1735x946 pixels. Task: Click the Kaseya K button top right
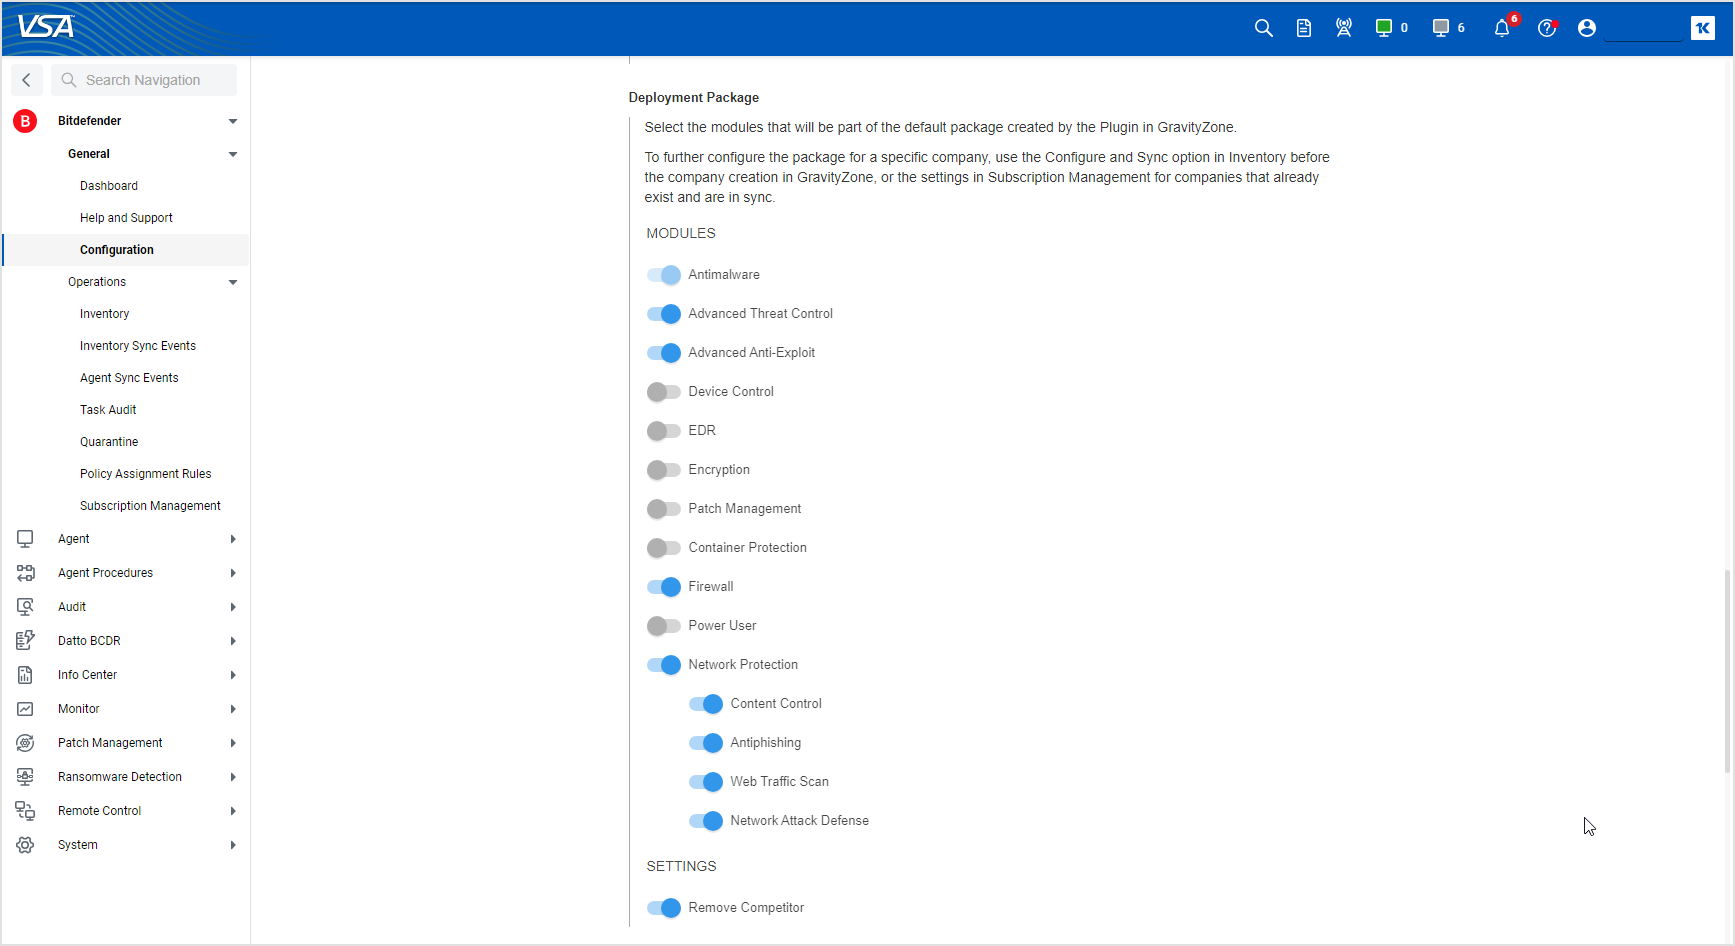tap(1703, 28)
